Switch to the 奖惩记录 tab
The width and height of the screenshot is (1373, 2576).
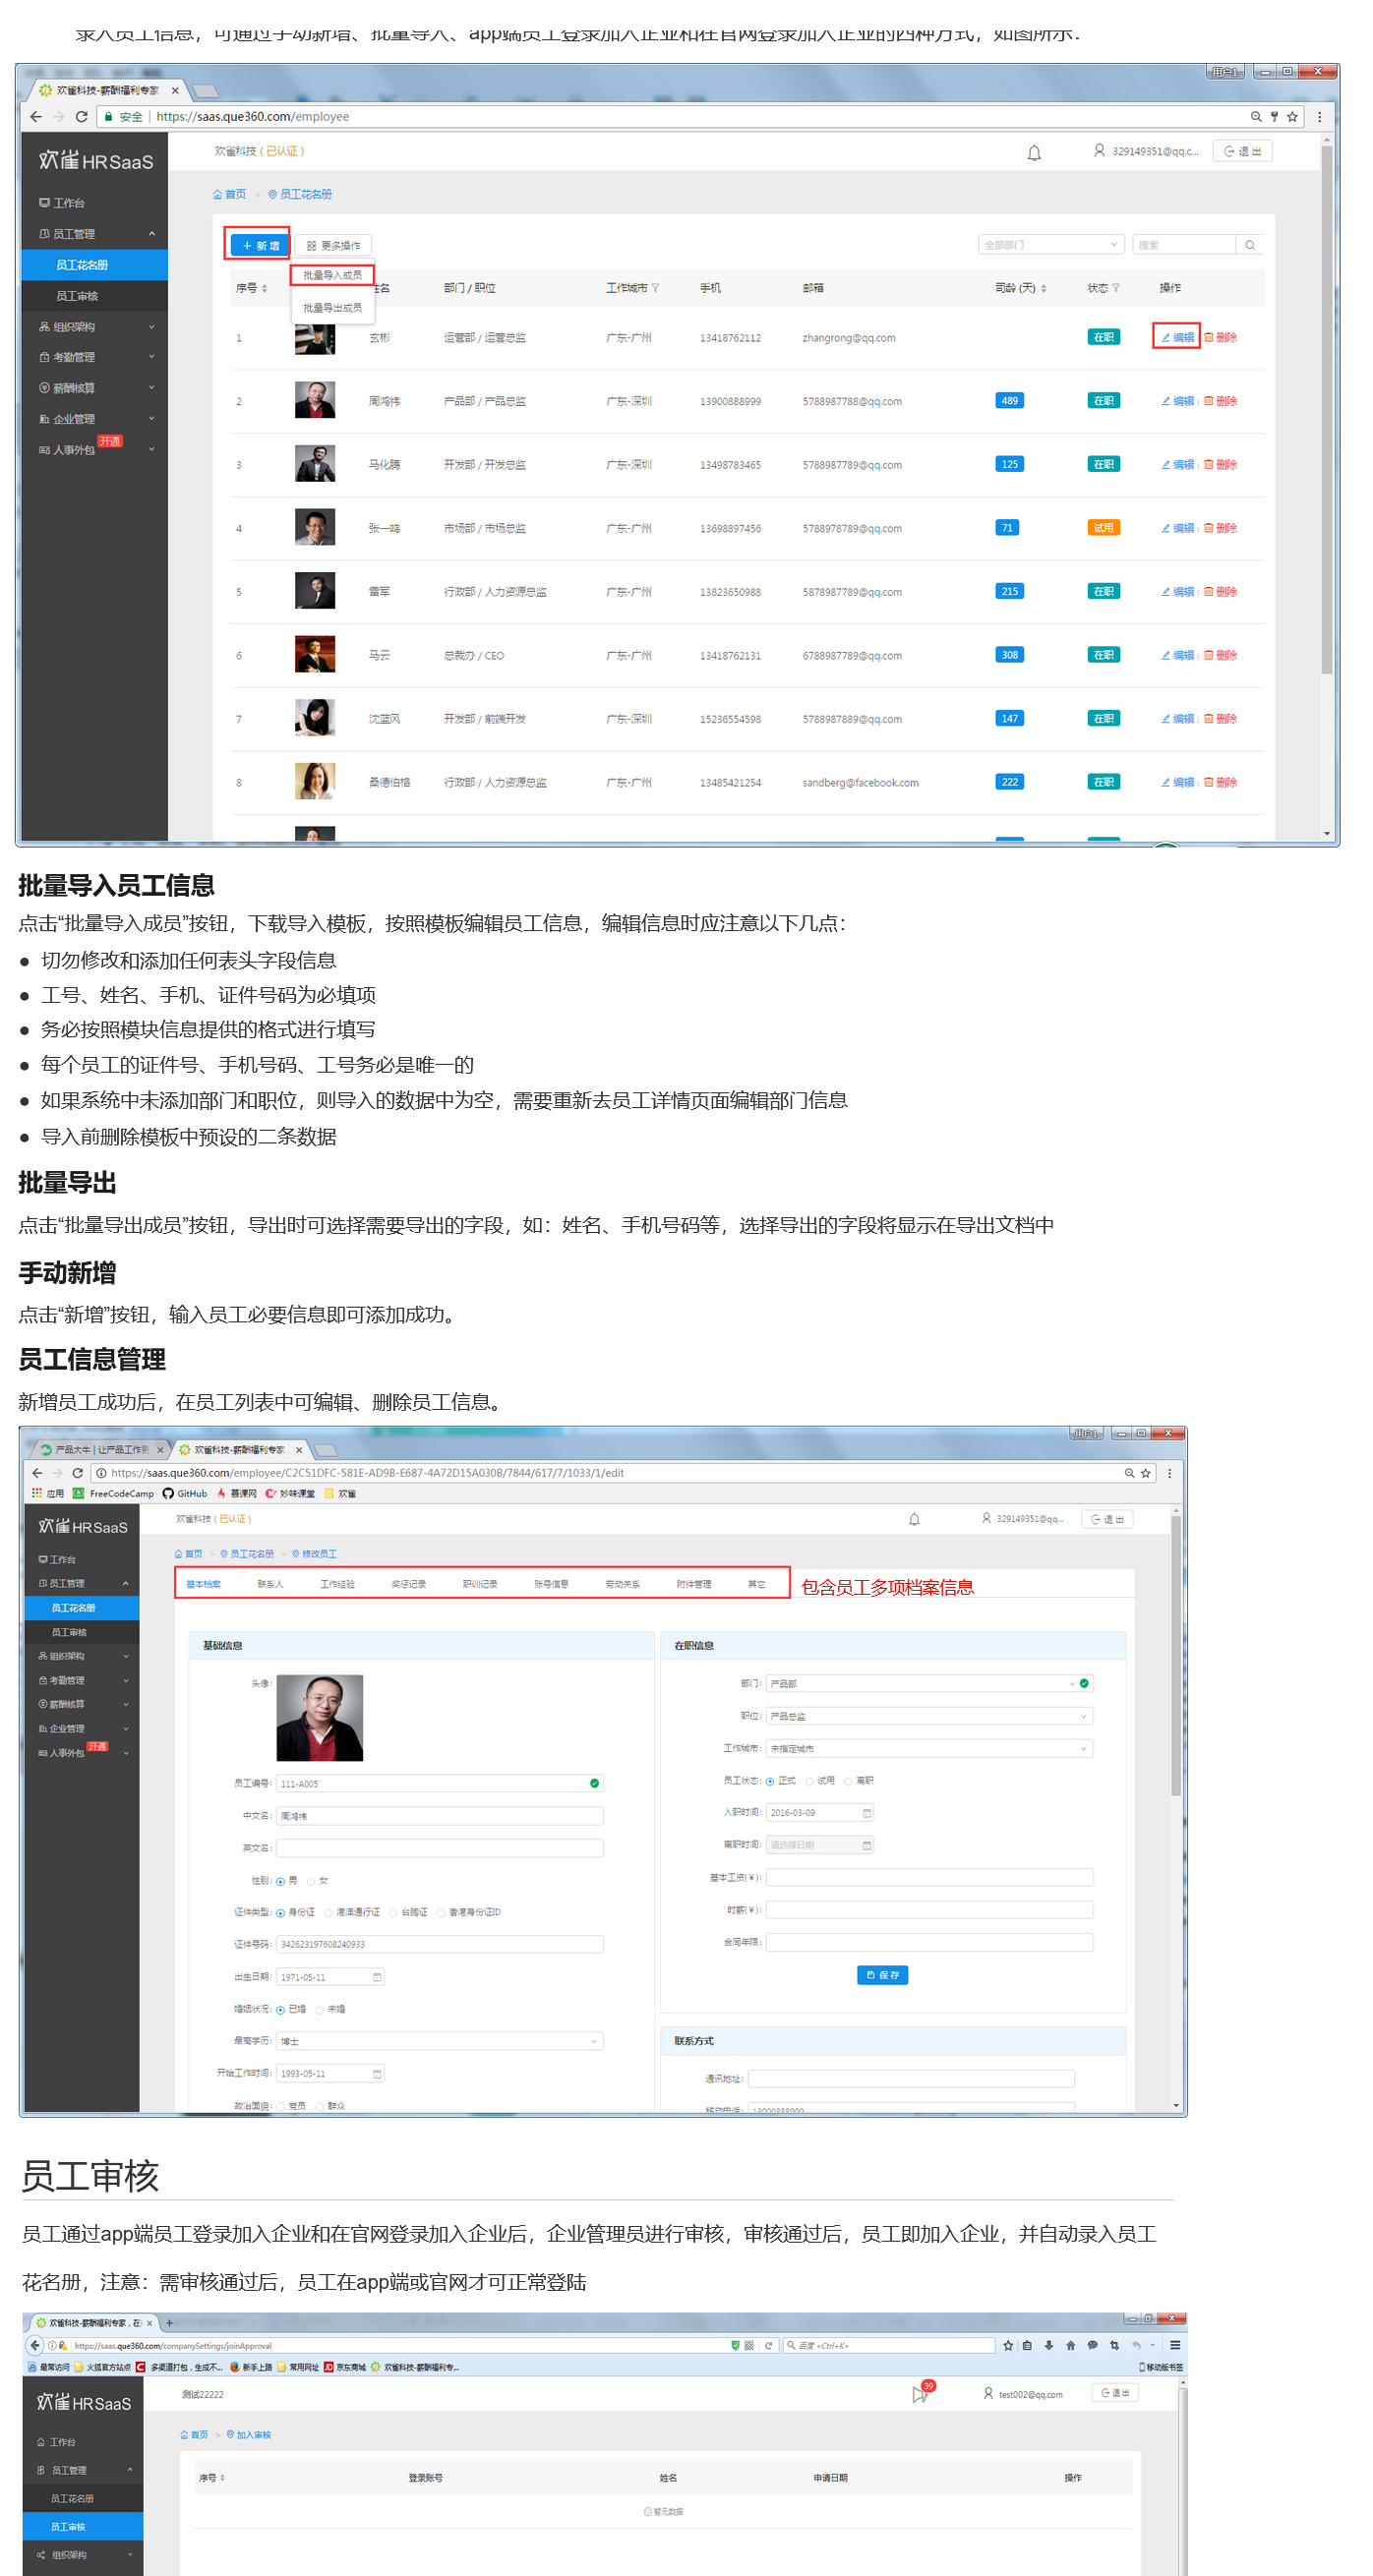click(409, 1584)
